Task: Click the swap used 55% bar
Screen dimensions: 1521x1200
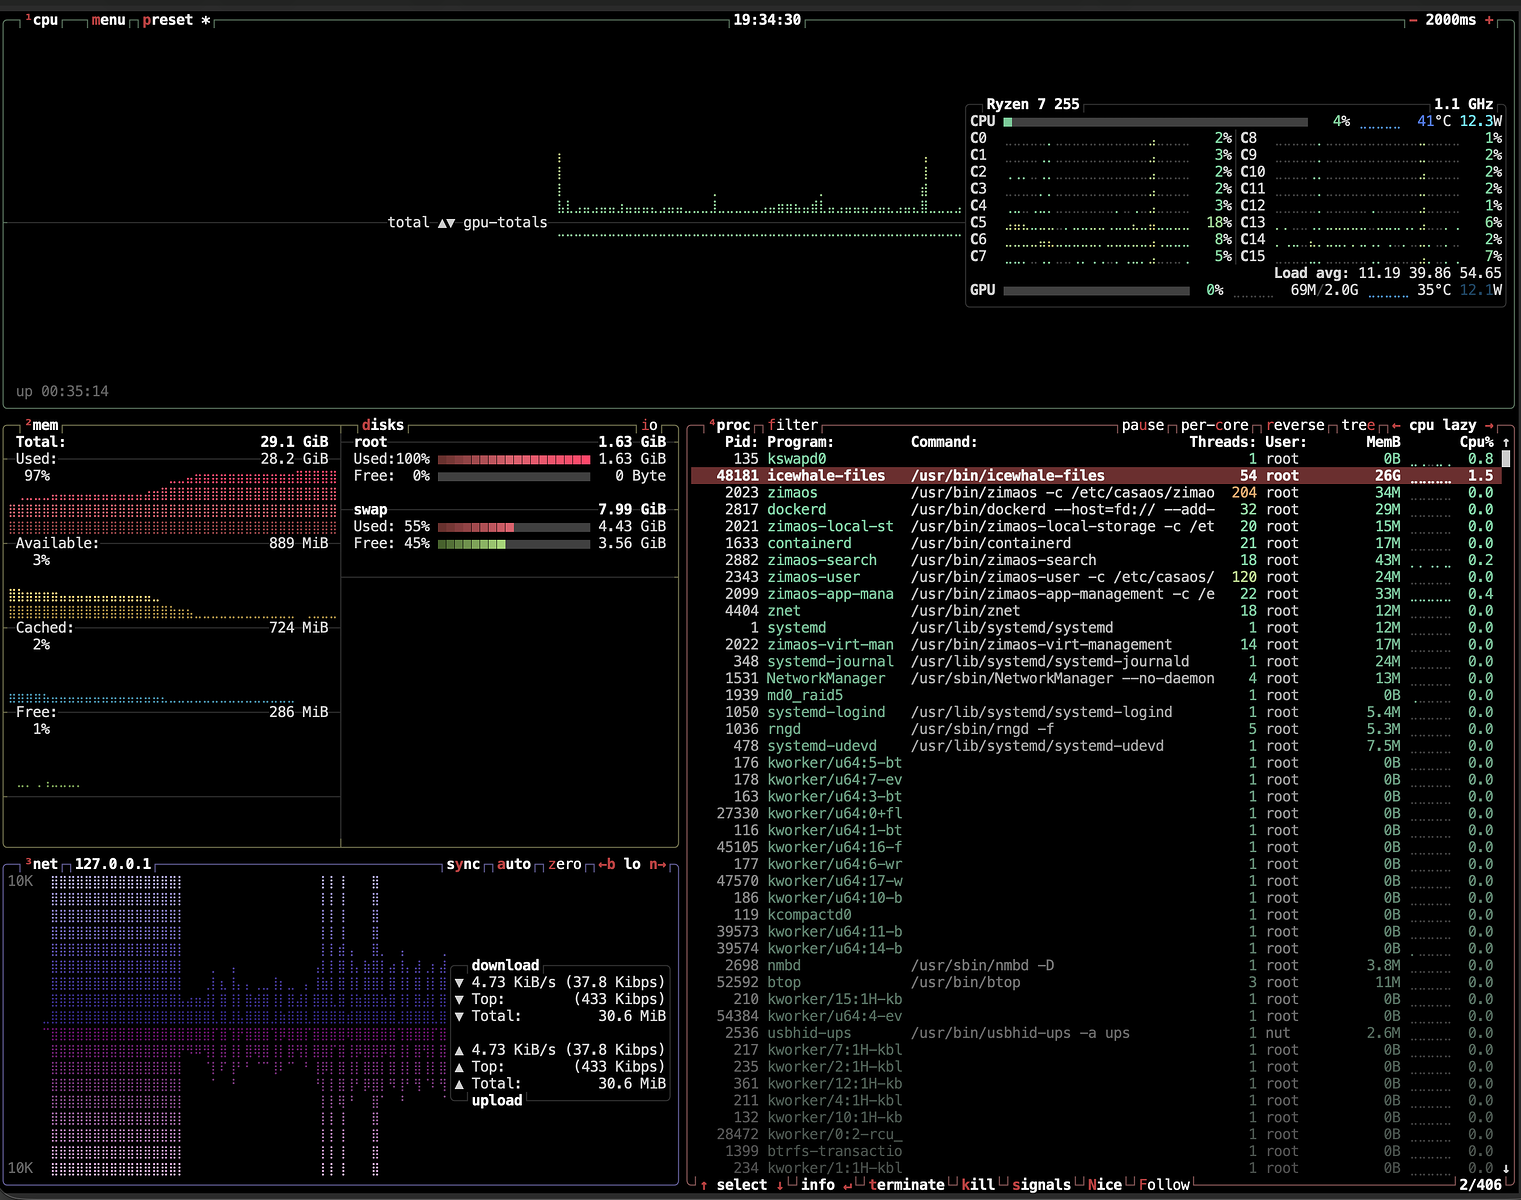Action: pyautogui.click(x=514, y=527)
